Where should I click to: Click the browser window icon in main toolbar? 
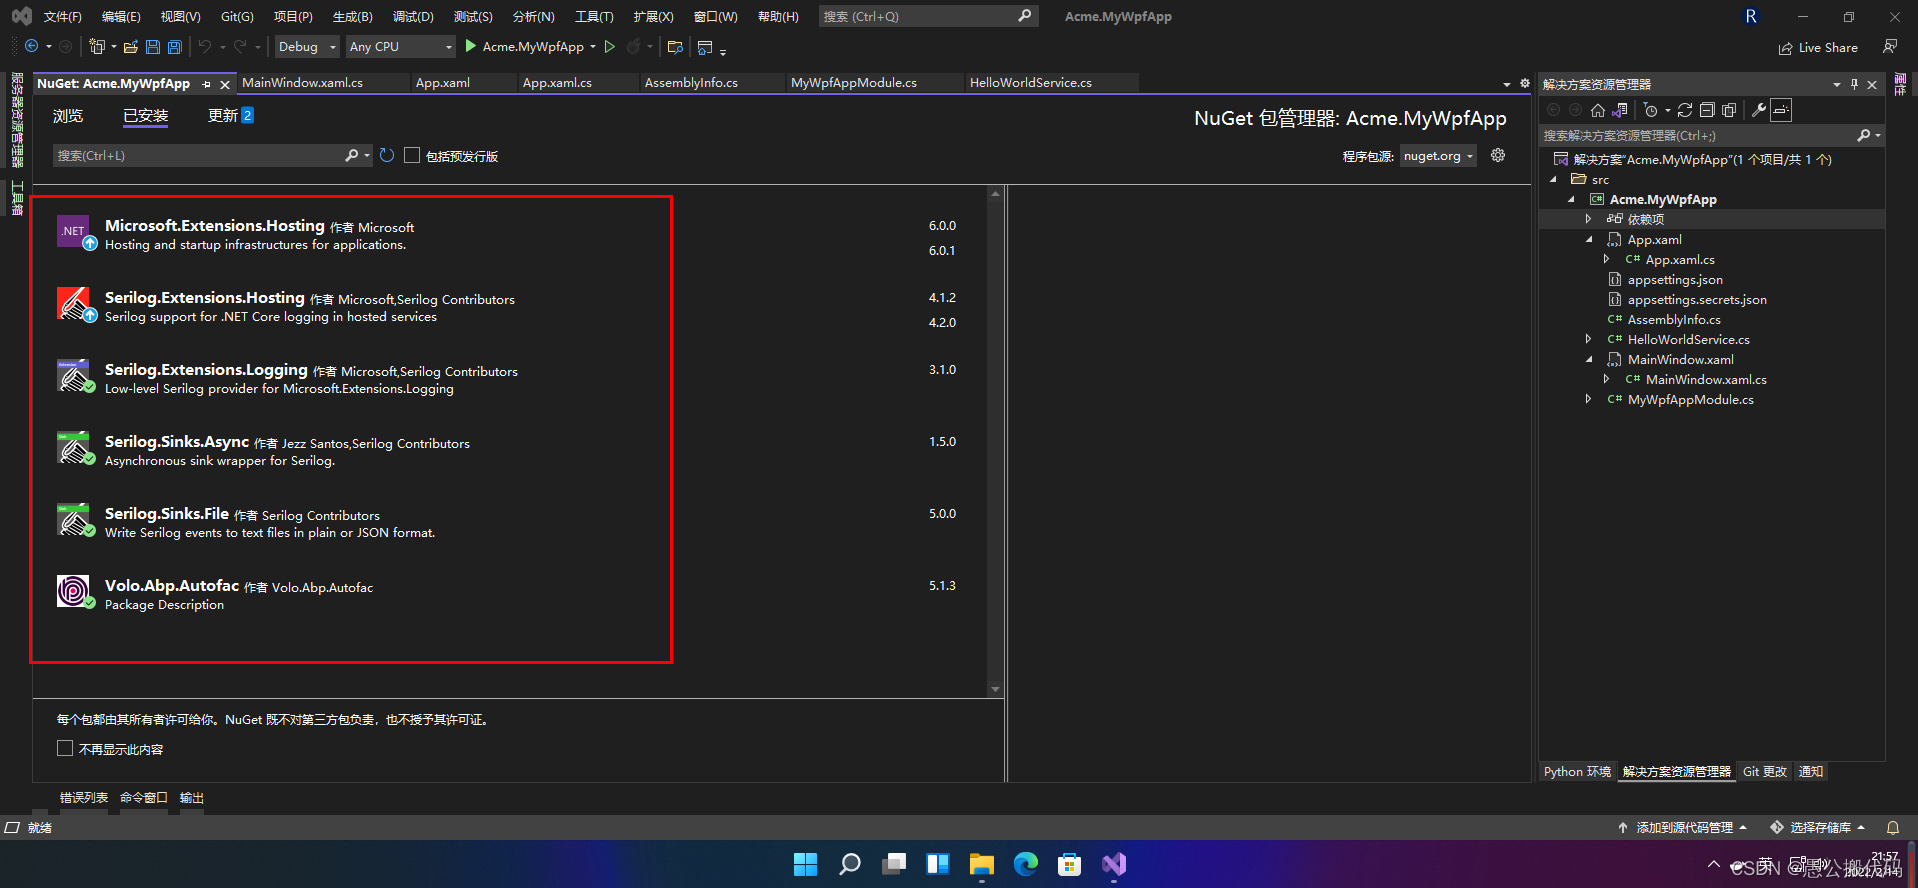click(x=705, y=47)
